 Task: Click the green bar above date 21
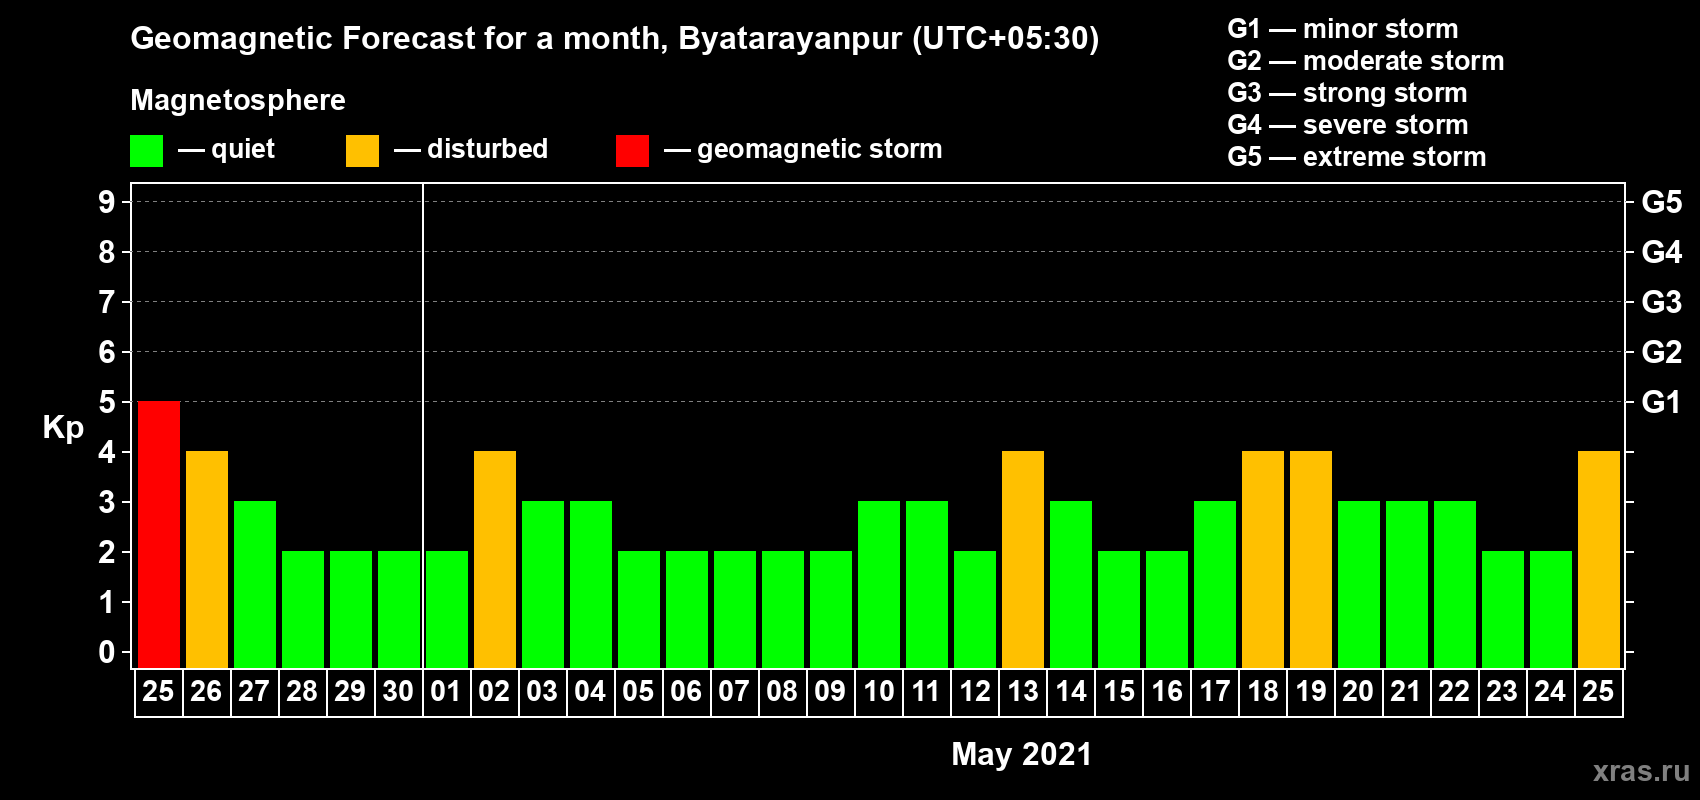tap(1407, 585)
